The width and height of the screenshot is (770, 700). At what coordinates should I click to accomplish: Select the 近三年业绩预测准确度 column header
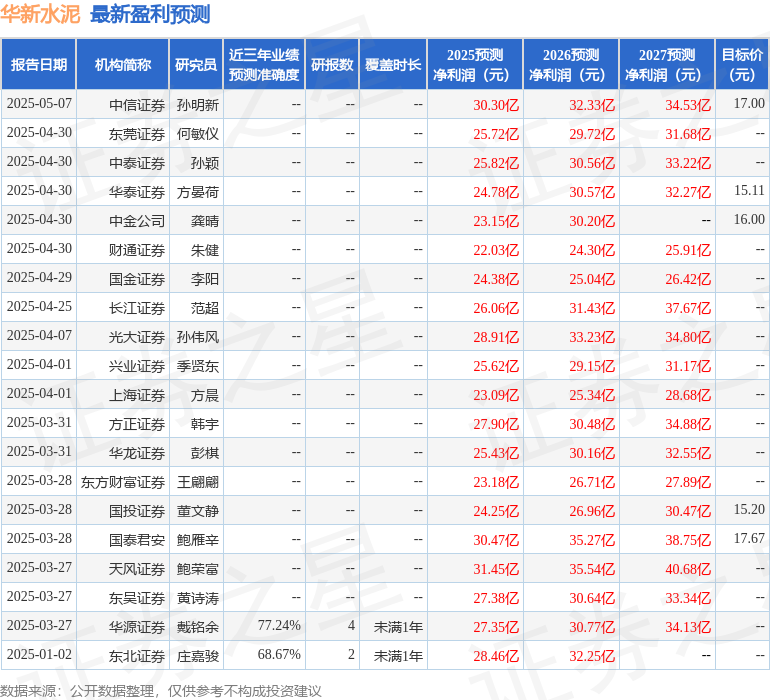click(264, 64)
